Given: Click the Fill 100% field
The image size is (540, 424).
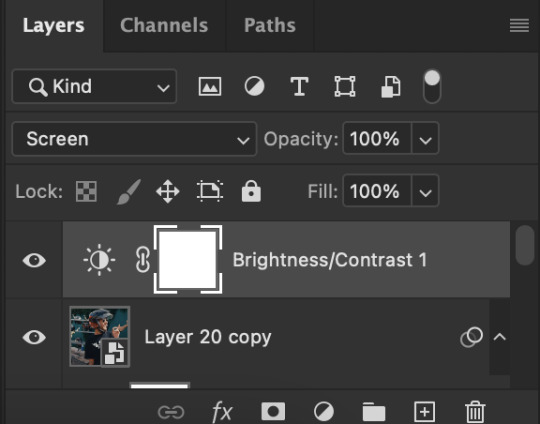Looking at the screenshot, I should tap(377, 191).
